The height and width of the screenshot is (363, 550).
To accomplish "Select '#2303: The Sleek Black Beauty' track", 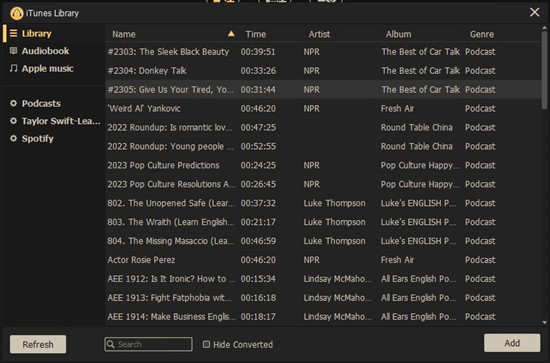I will pos(323,52).
